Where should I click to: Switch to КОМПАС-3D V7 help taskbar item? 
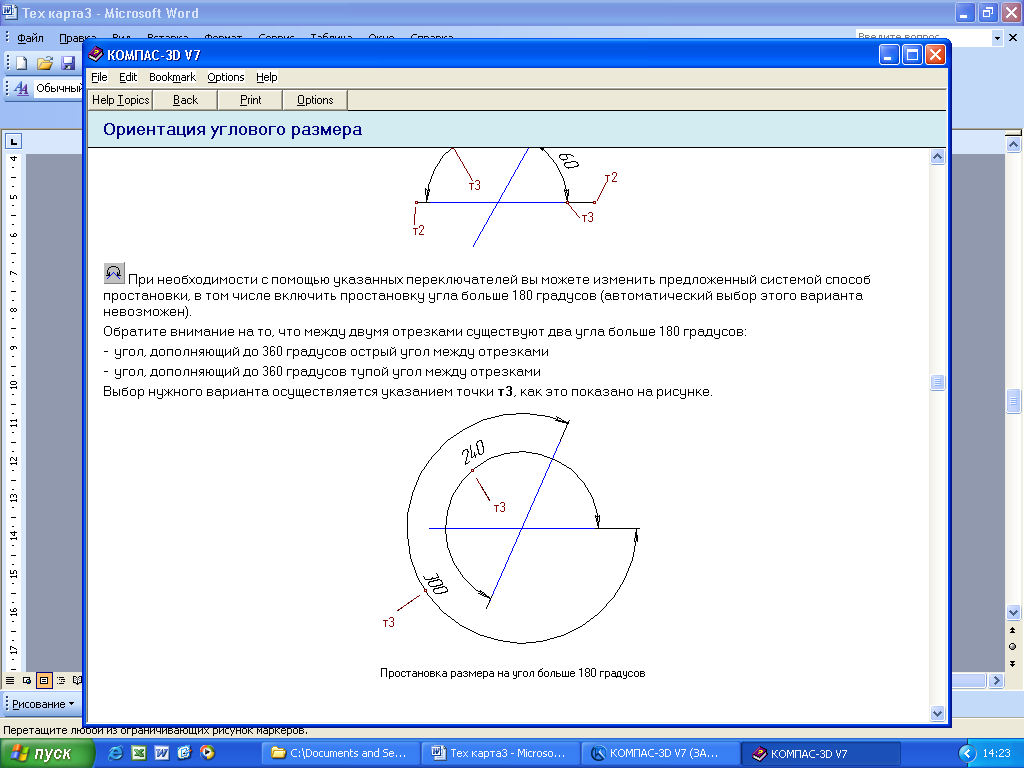822,753
